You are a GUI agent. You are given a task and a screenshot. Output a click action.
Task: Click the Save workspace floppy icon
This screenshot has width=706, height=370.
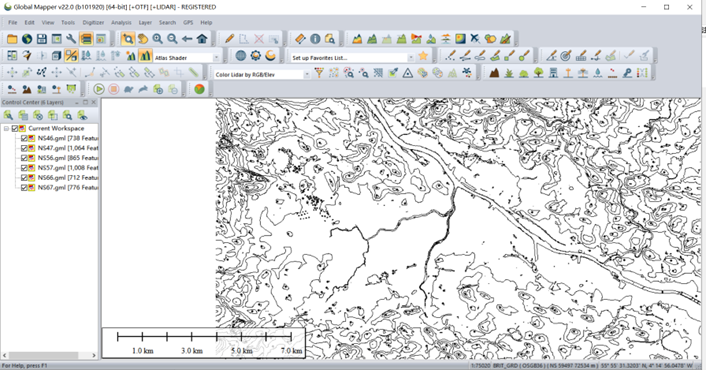(x=41, y=39)
